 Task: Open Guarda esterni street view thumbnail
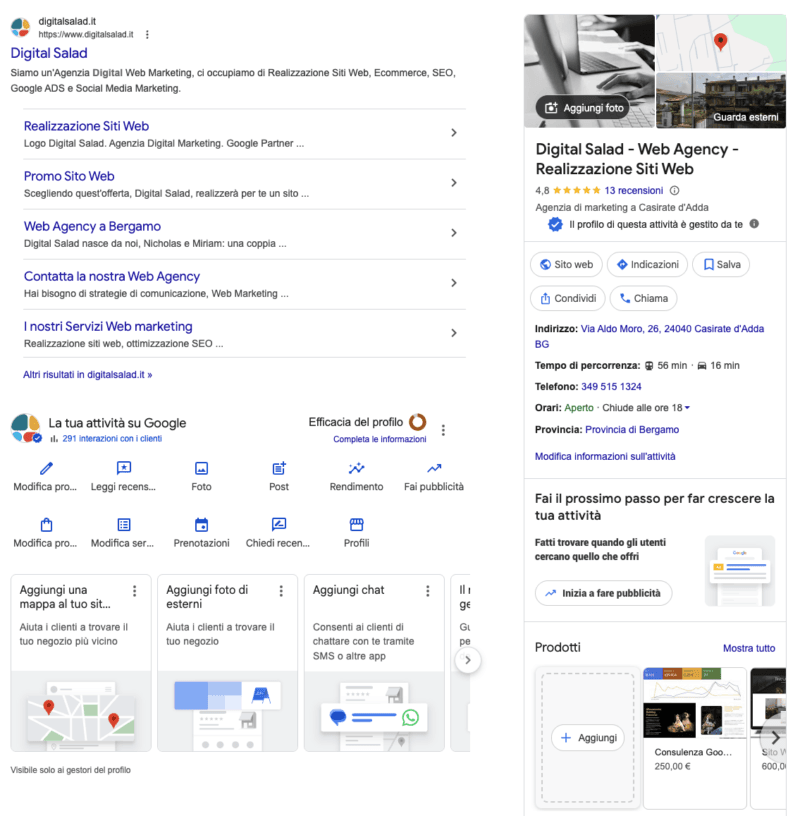point(721,100)
